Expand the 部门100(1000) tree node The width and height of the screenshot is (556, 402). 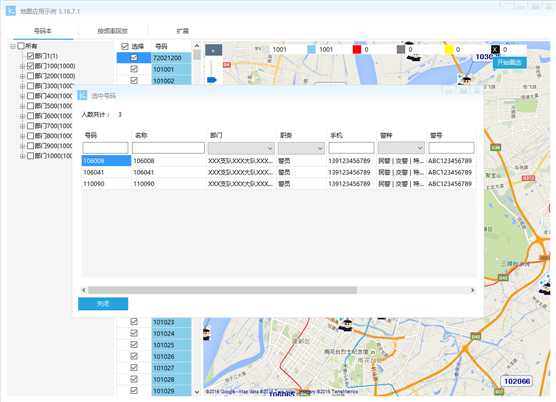[22, 66]
